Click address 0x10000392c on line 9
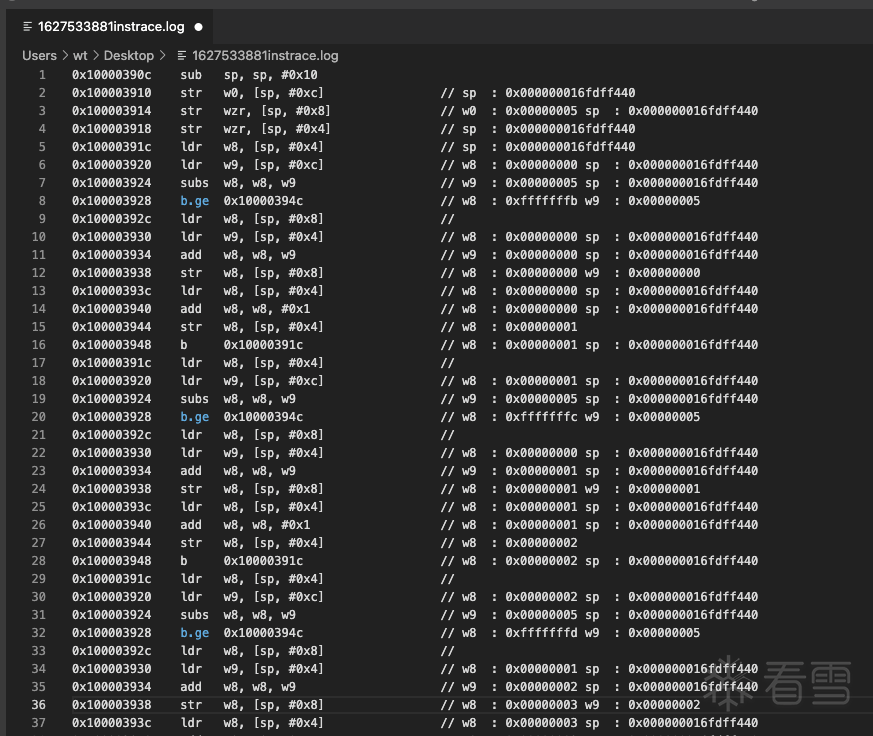The width and height of the screenshot is (873, 736). [111, 219]
